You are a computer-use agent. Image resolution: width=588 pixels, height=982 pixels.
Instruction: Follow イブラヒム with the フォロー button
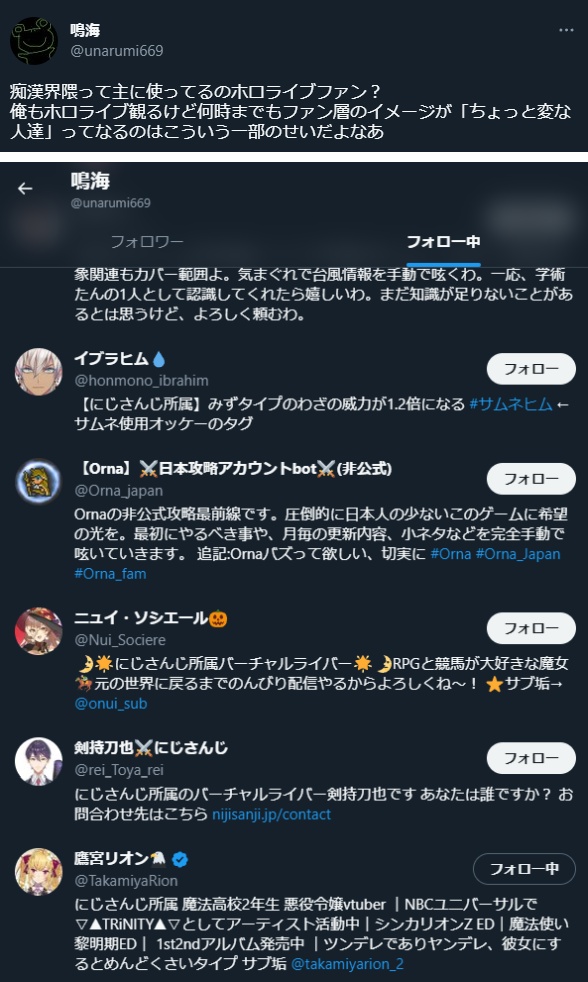531,369
